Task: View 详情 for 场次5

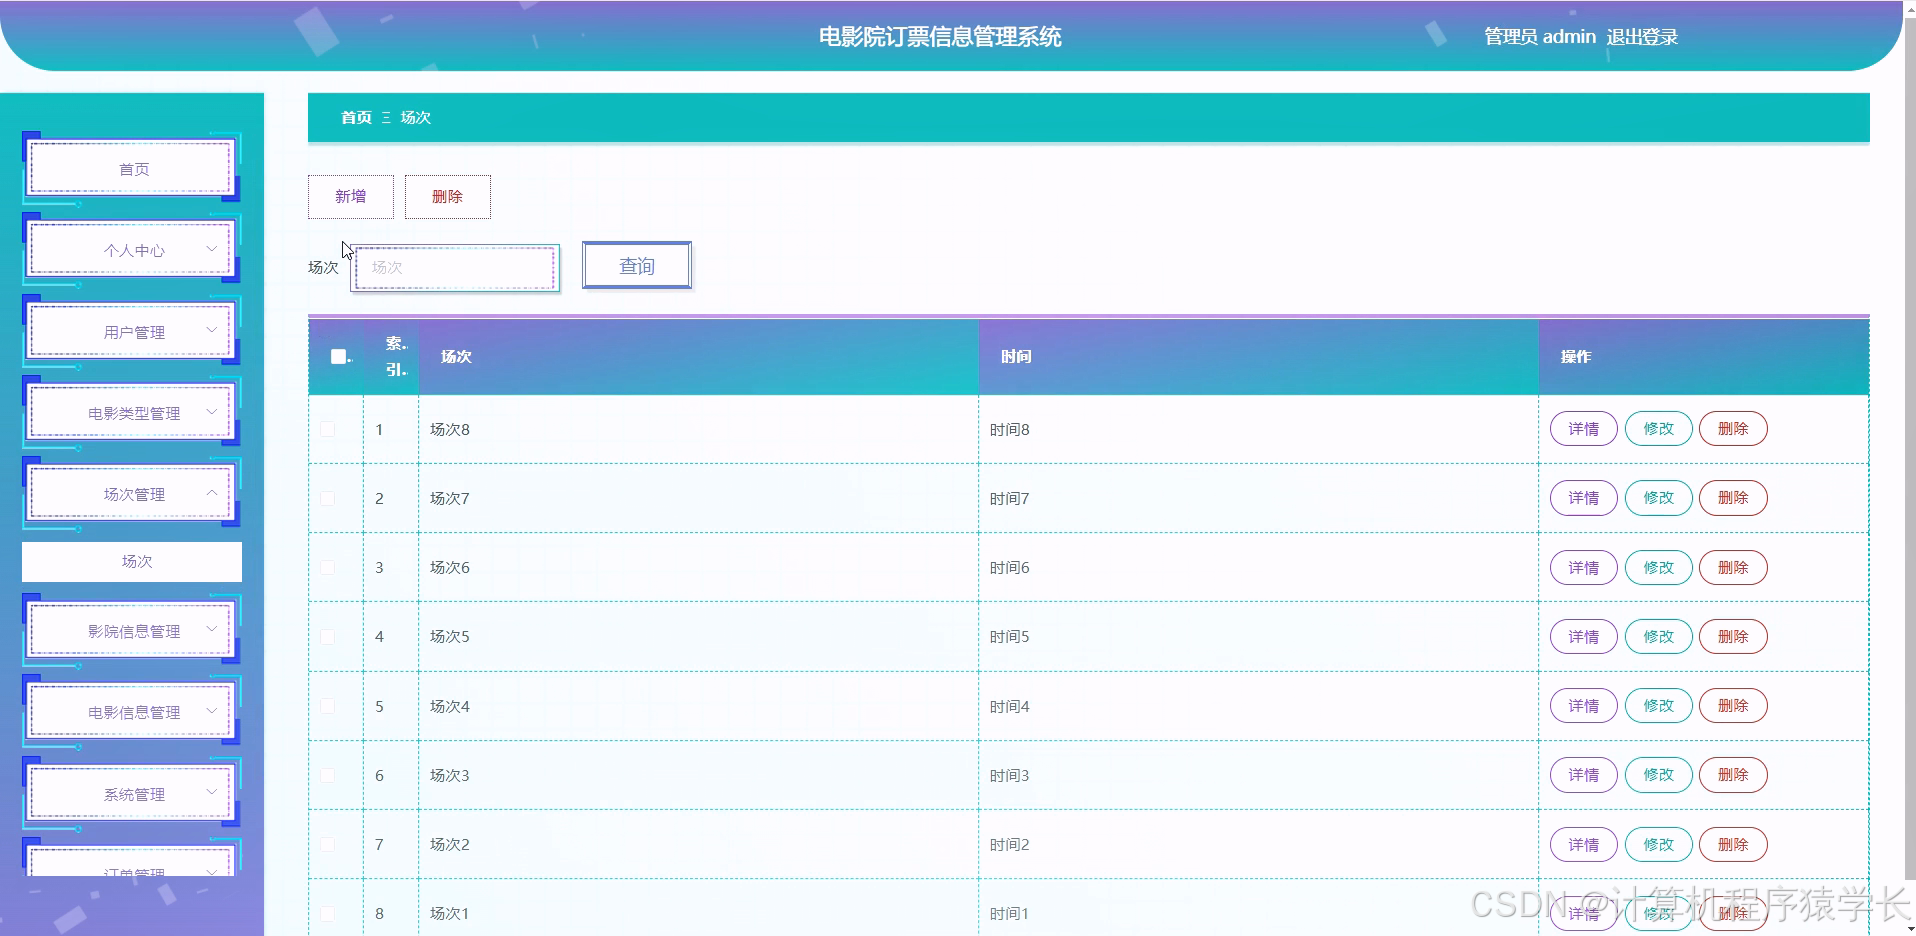Action: click(x=1584, y=637)
